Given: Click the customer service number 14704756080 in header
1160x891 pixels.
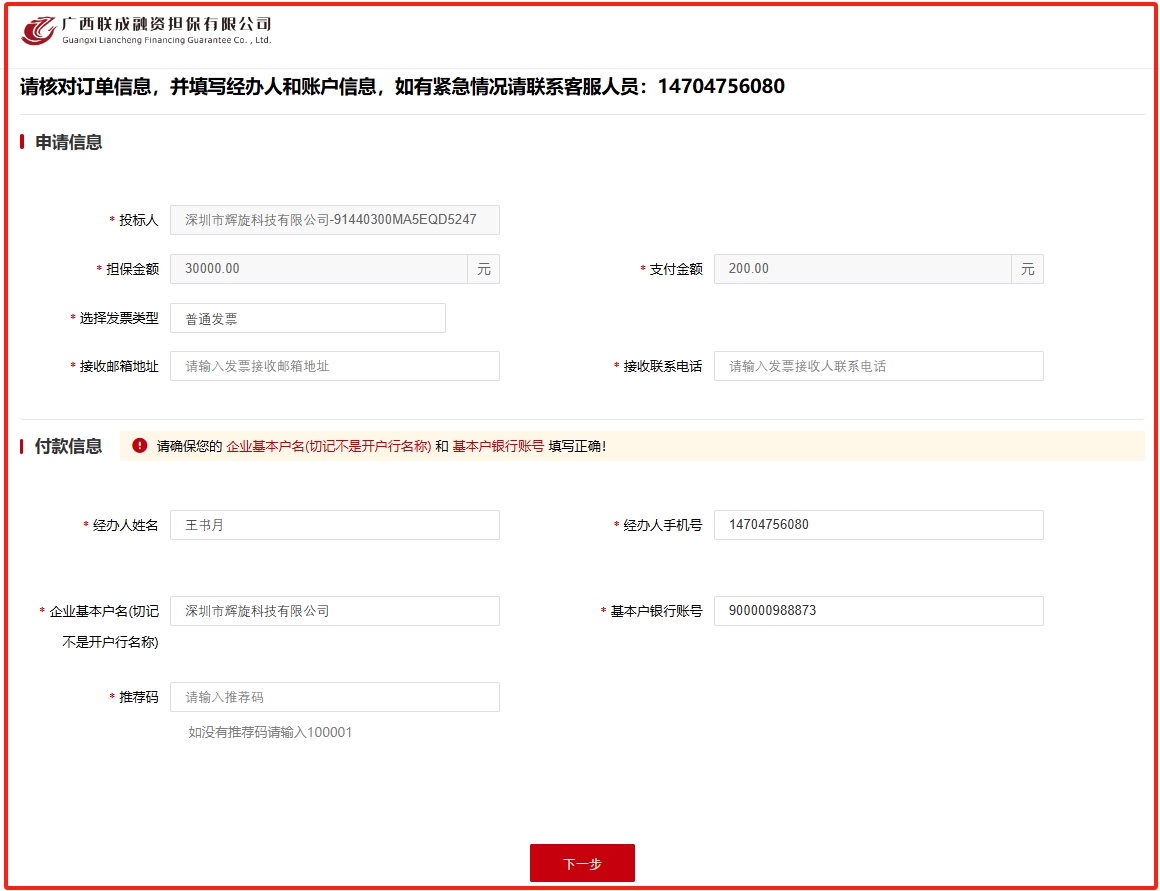Looking at the screenshot, I should tap(721, 87).
